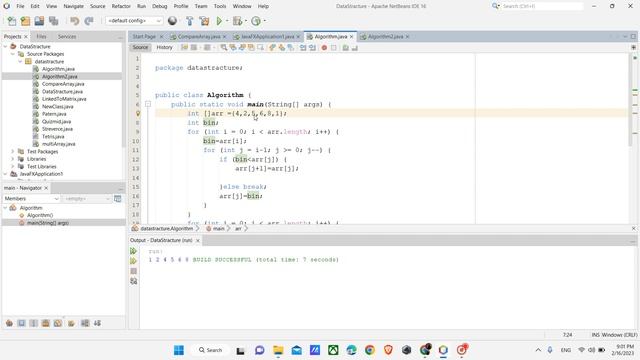
Task: Click the Quick Search magnifier icon
Action: pos(495,6)
